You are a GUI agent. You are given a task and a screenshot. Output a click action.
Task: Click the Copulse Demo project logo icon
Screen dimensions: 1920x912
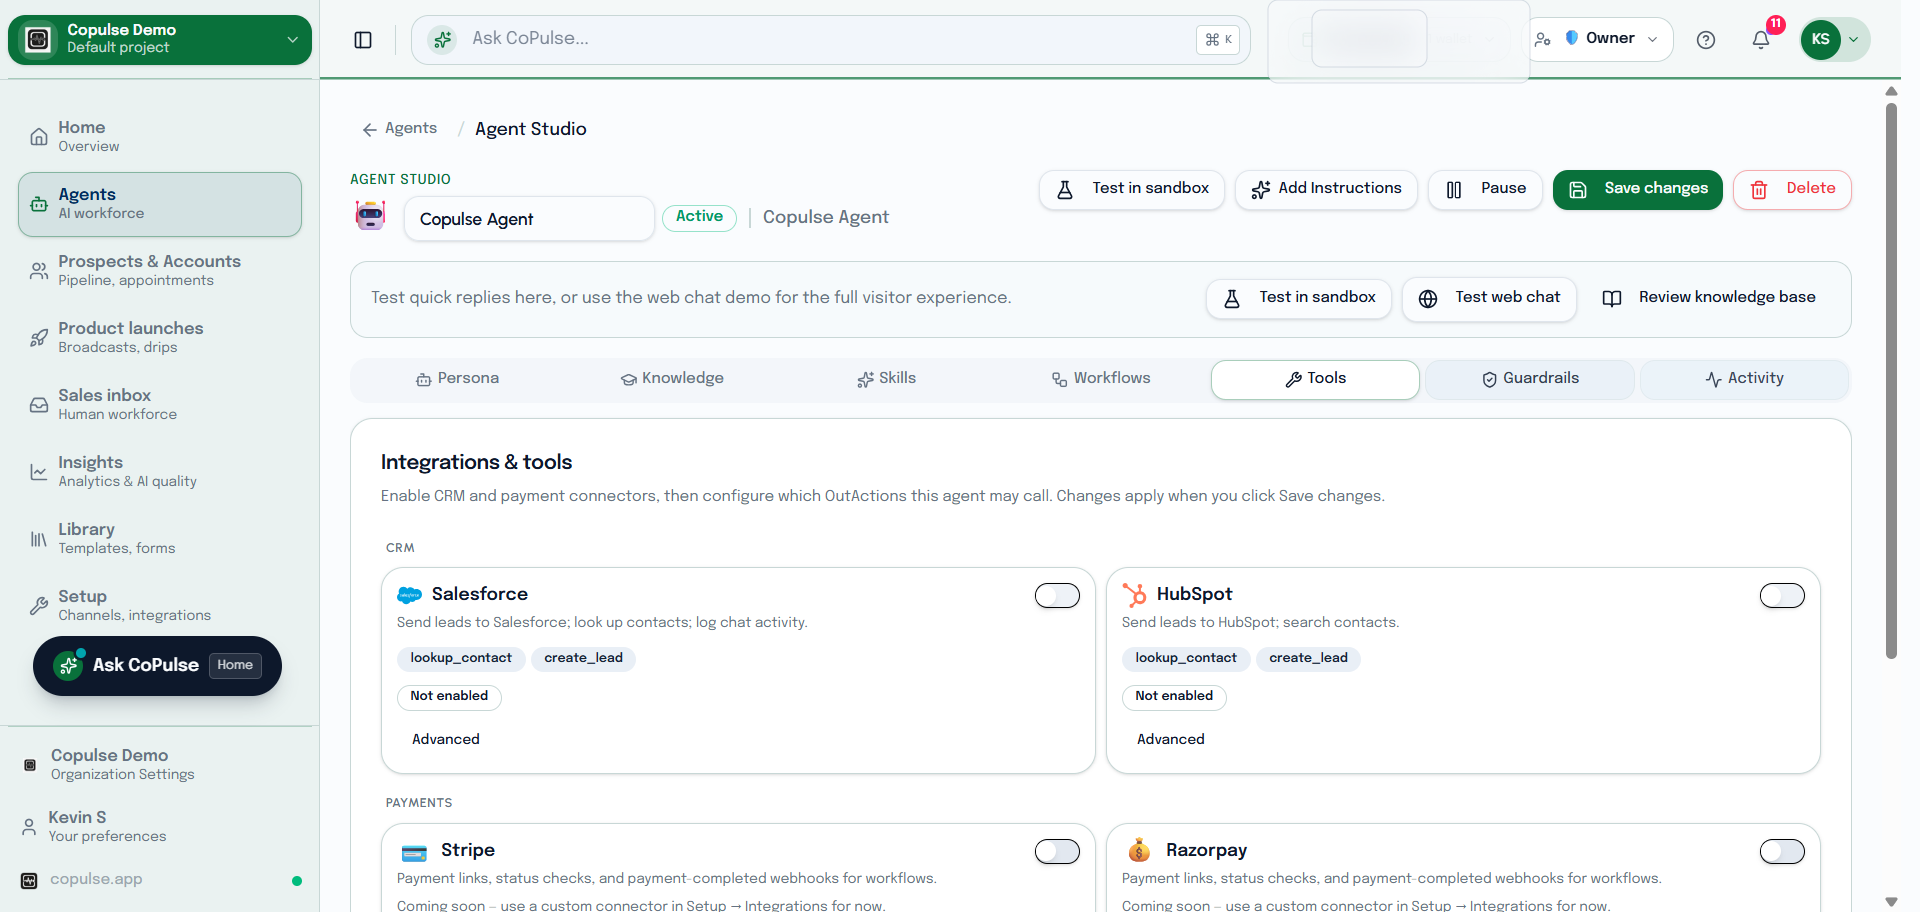38,39
